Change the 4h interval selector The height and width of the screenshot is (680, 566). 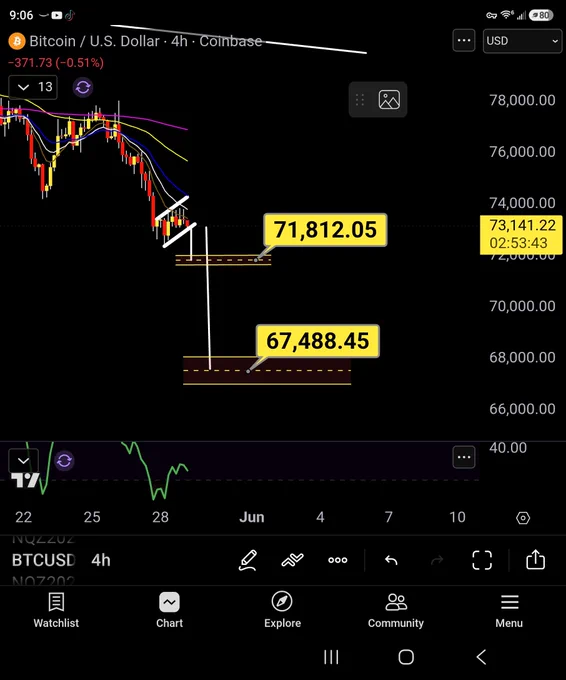(101, 560)
